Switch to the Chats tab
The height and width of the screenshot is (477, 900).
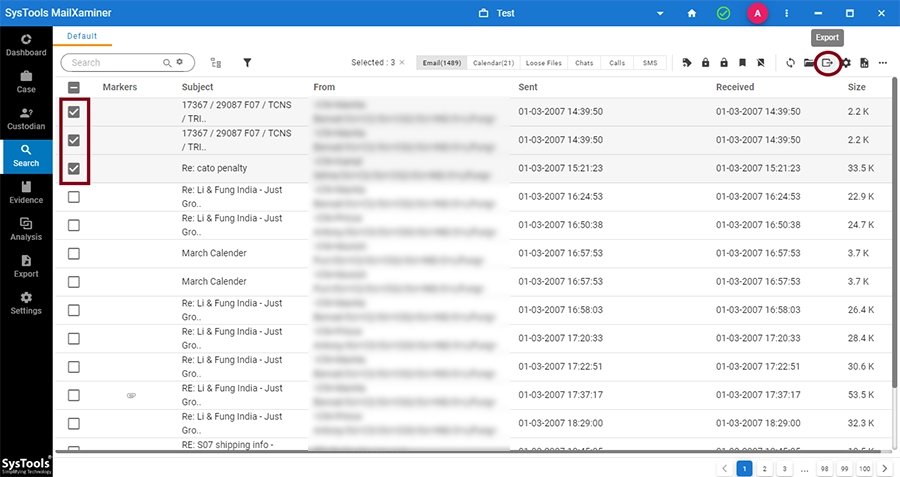(584, 63)
